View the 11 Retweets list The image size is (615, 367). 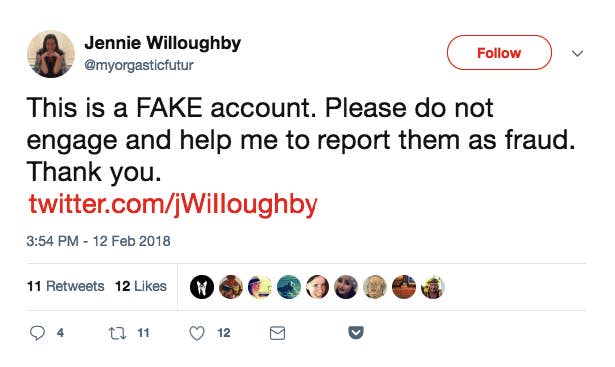[x=66, y=286]
